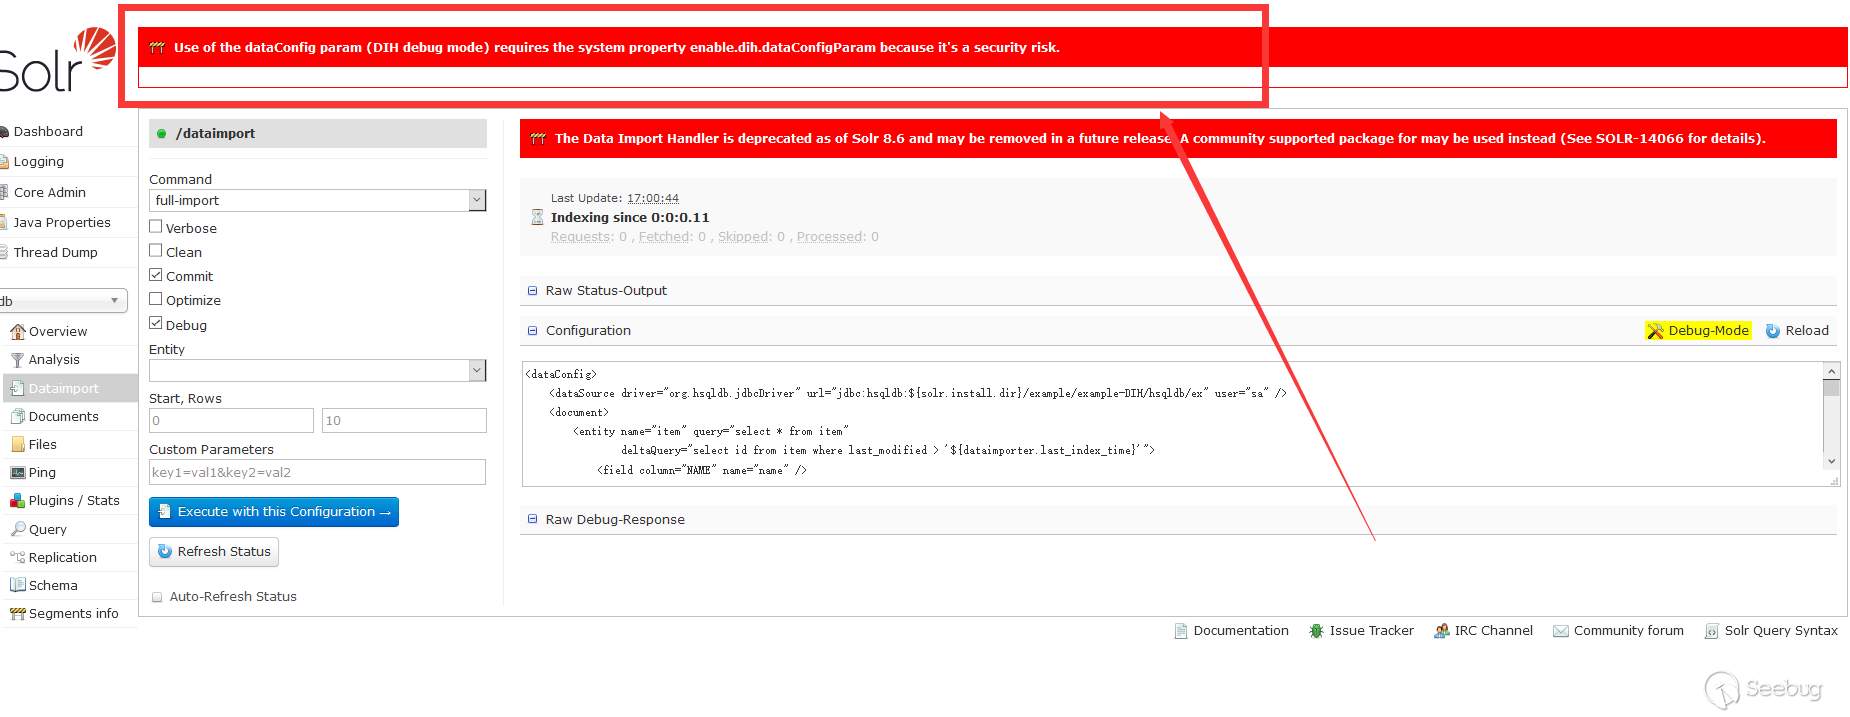Open the Overview house icon
Viewport: 1850px width, 717px height.
[x=17, y=332]
